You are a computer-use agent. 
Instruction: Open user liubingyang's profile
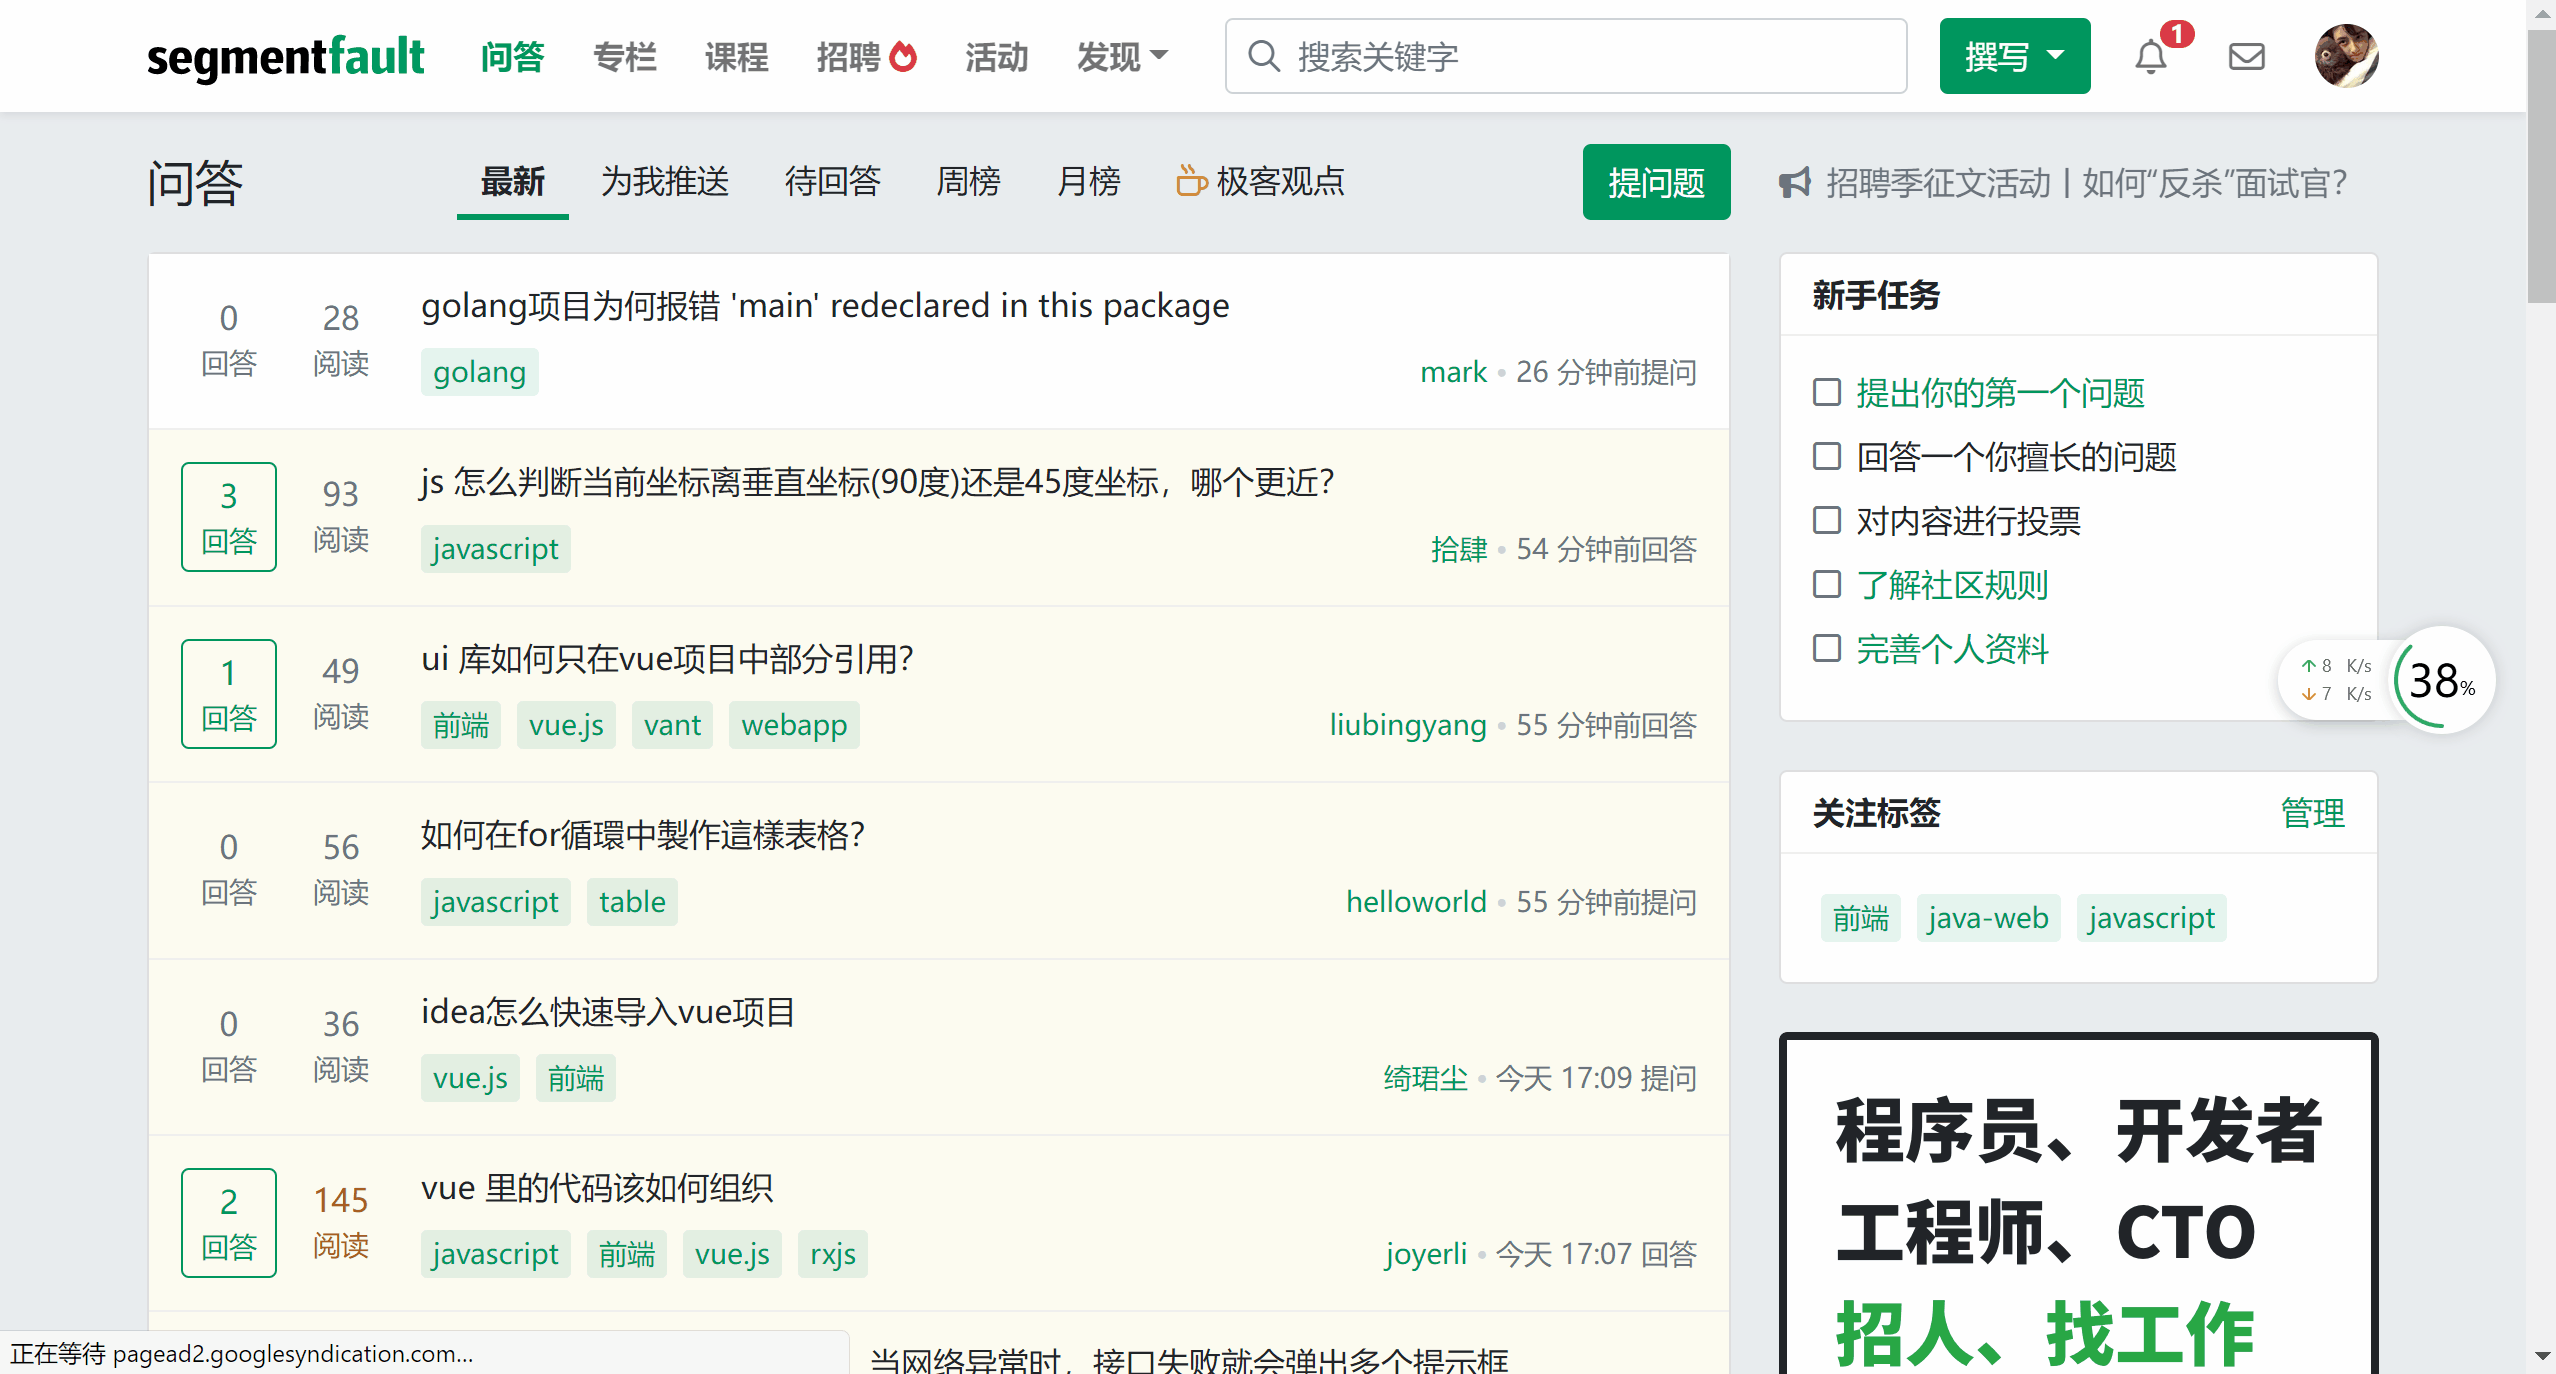coord(1408,725)
